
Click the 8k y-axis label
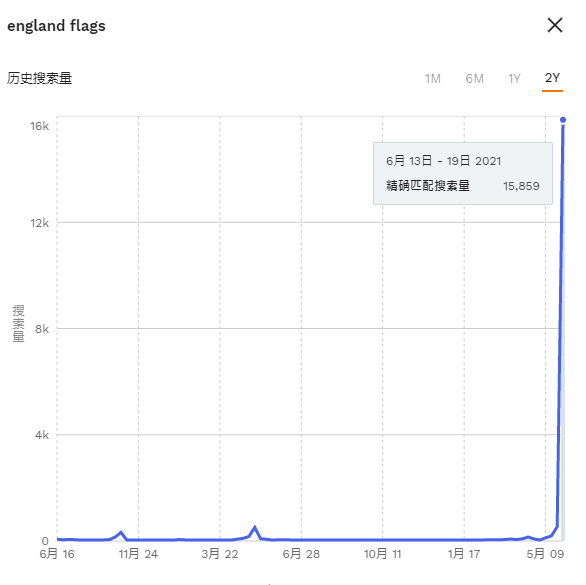coord(42,329)
